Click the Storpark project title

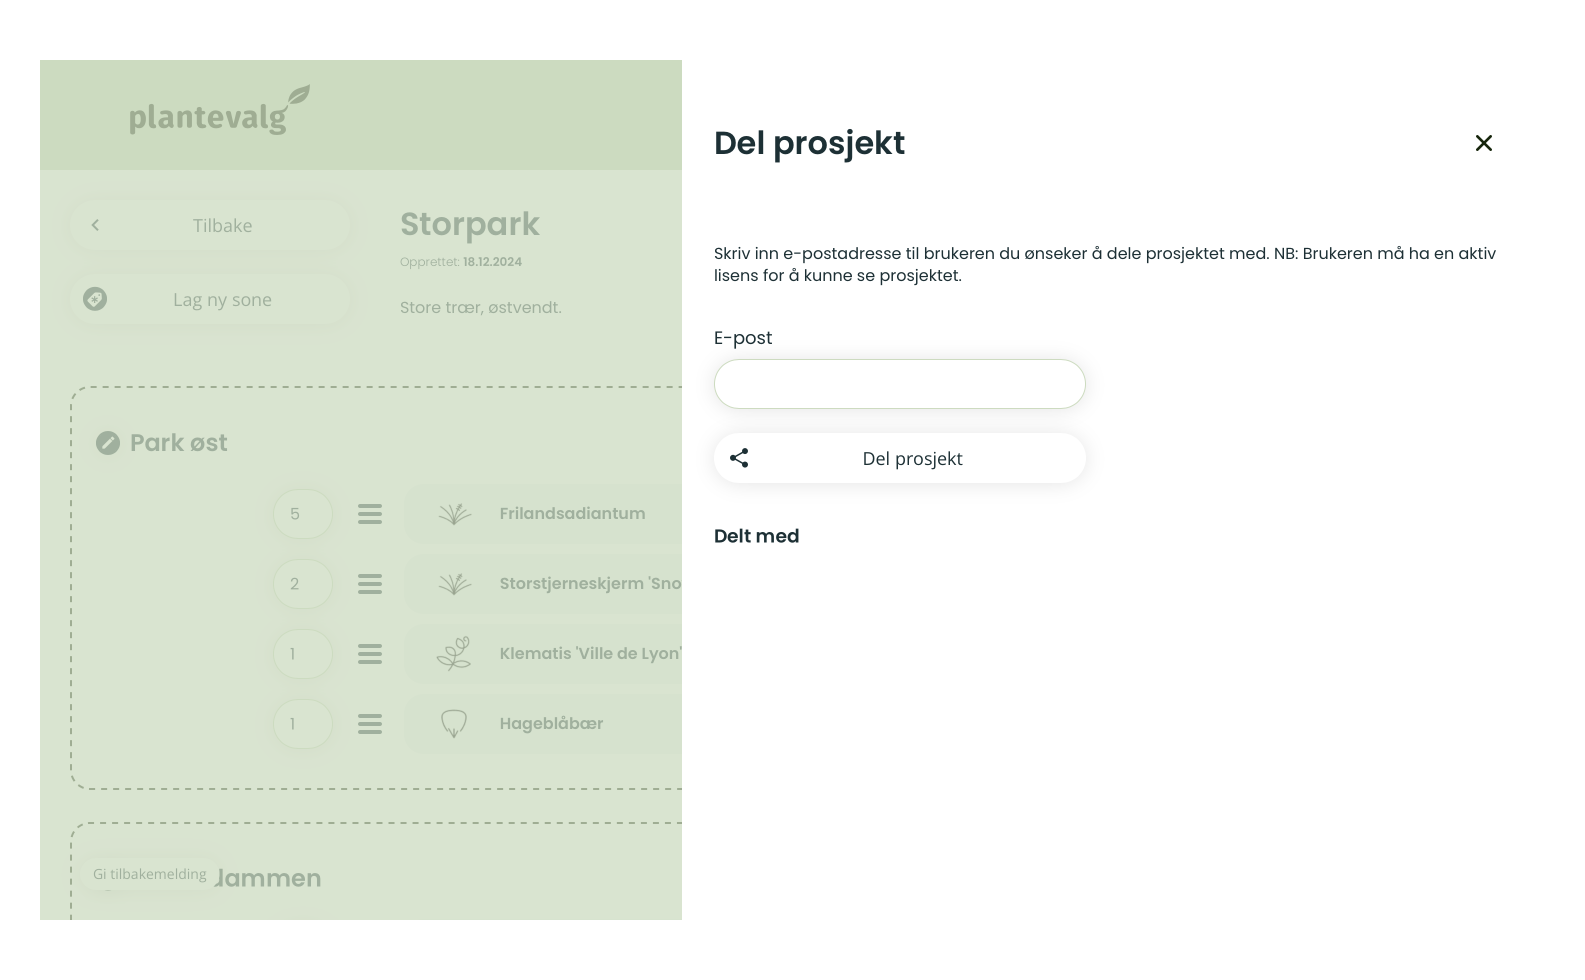[x=470, y=224]
